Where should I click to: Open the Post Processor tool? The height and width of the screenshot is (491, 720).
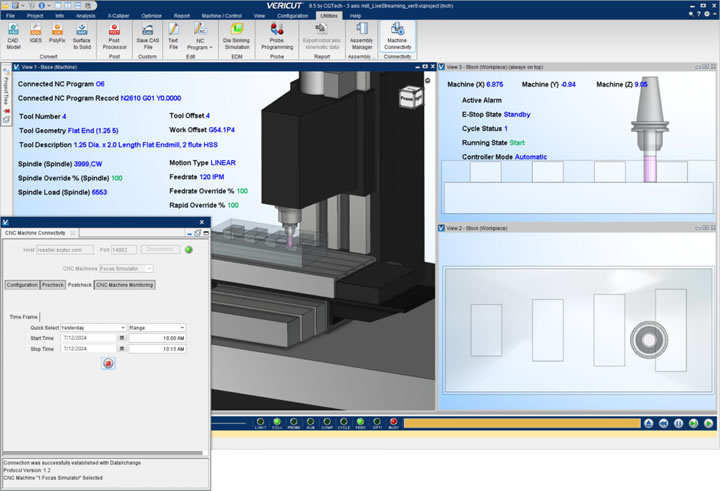click(114, 36)
